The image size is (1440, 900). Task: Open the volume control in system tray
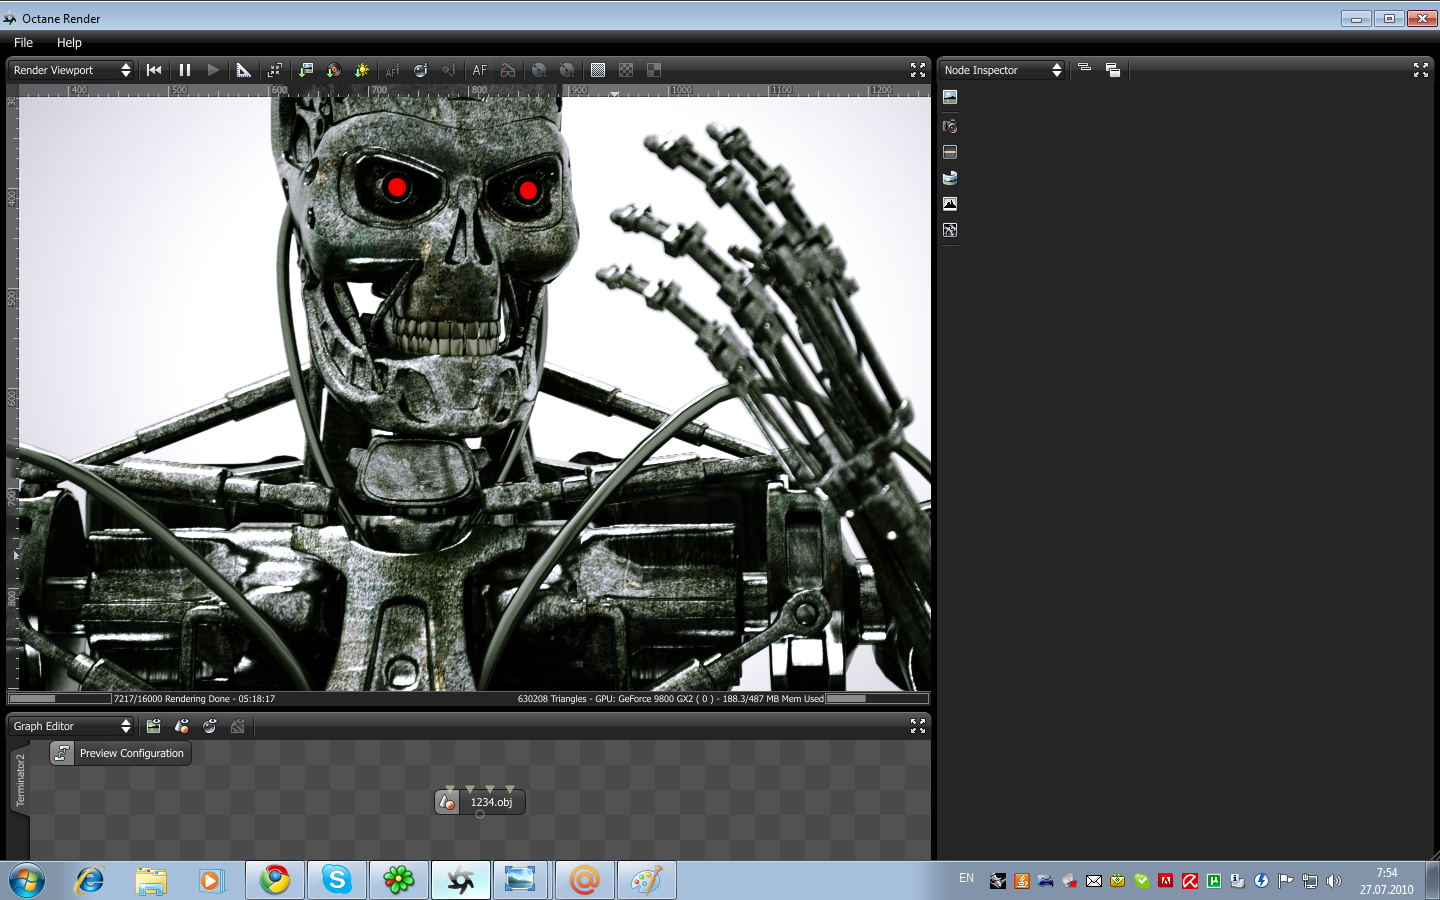coord(1333,881)
